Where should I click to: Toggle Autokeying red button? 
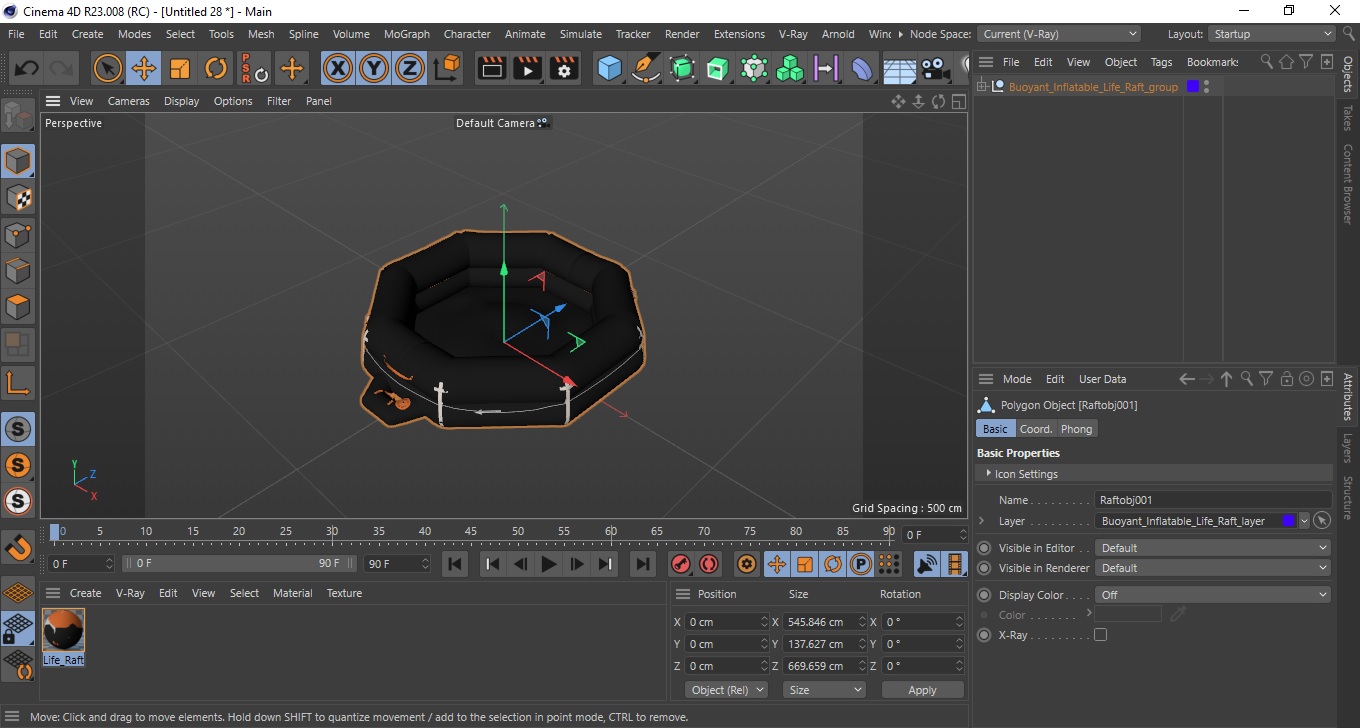[x=709, y=564]
